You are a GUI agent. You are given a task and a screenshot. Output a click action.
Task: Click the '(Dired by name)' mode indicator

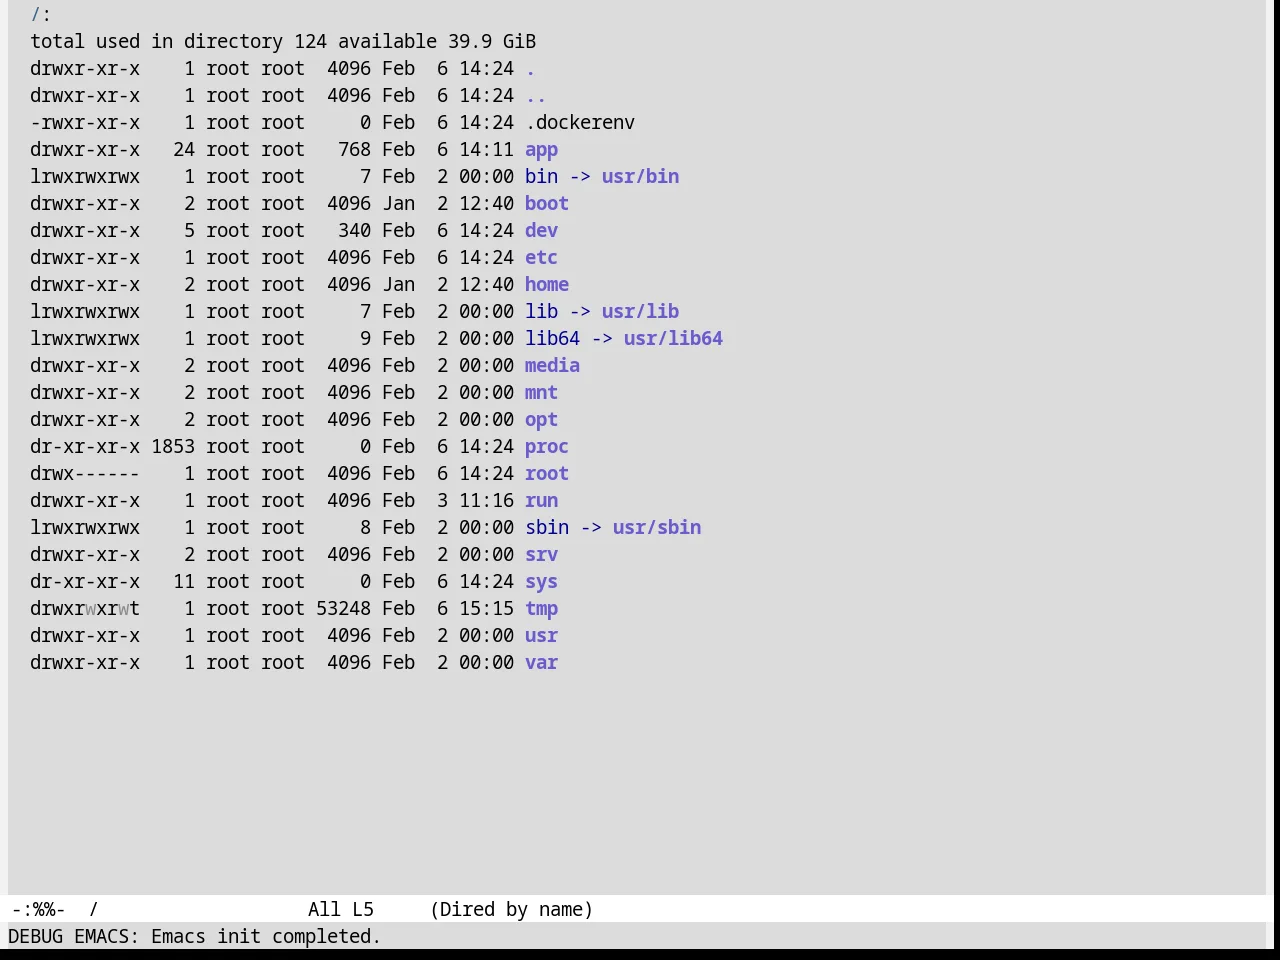pos(512,910)
